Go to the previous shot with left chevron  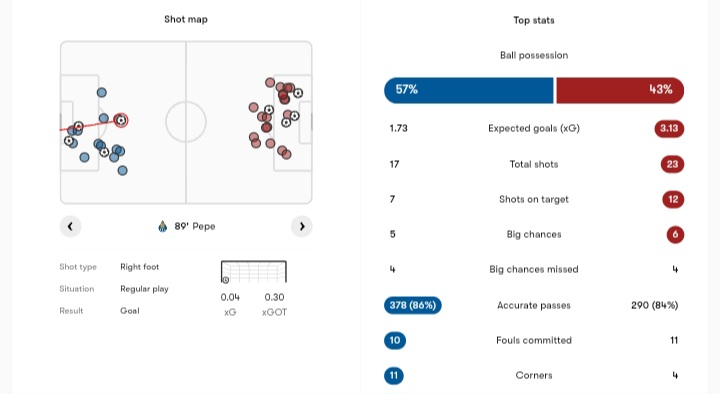pos(70,226)
